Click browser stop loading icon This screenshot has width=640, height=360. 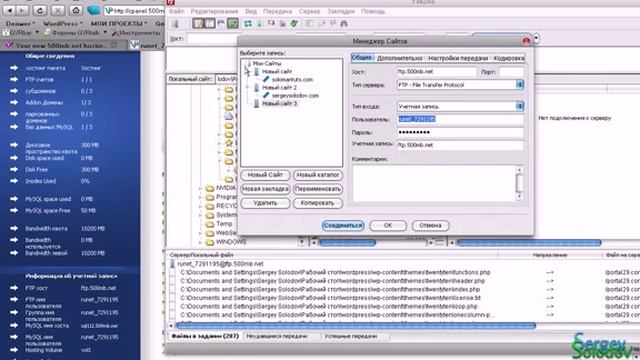(58, 10)
